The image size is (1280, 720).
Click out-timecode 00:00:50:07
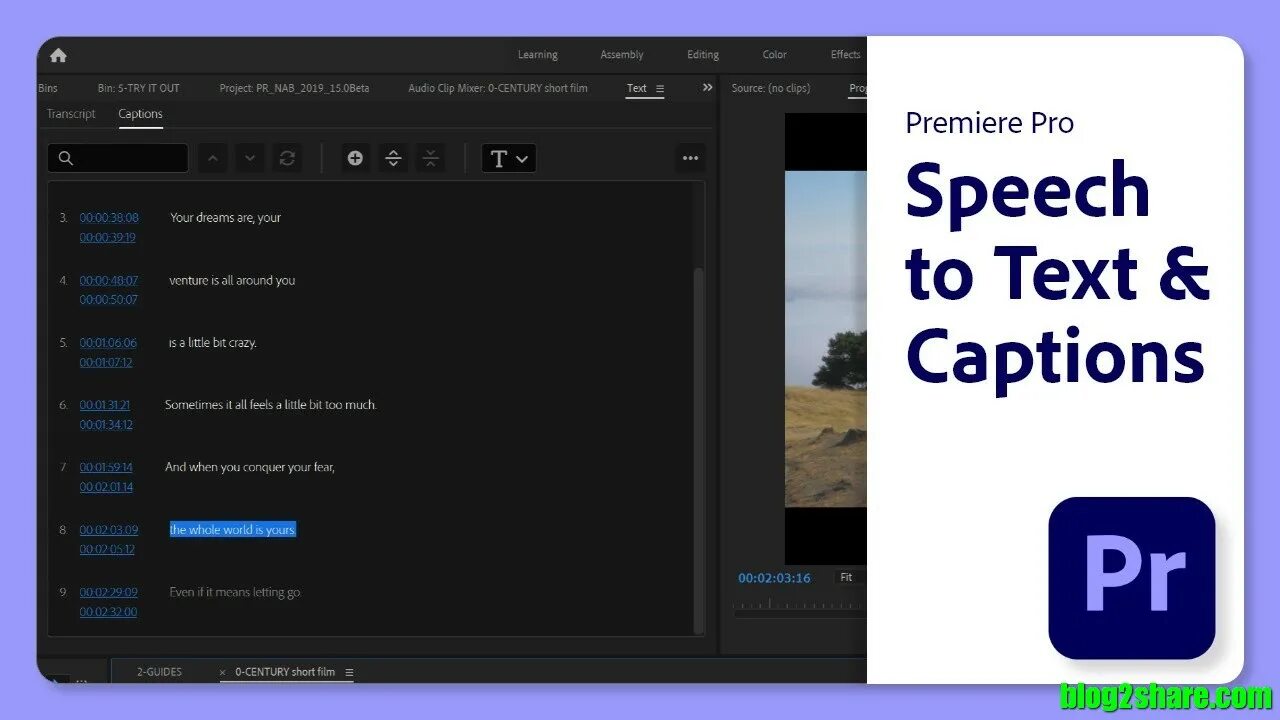(x=109, y=300)
